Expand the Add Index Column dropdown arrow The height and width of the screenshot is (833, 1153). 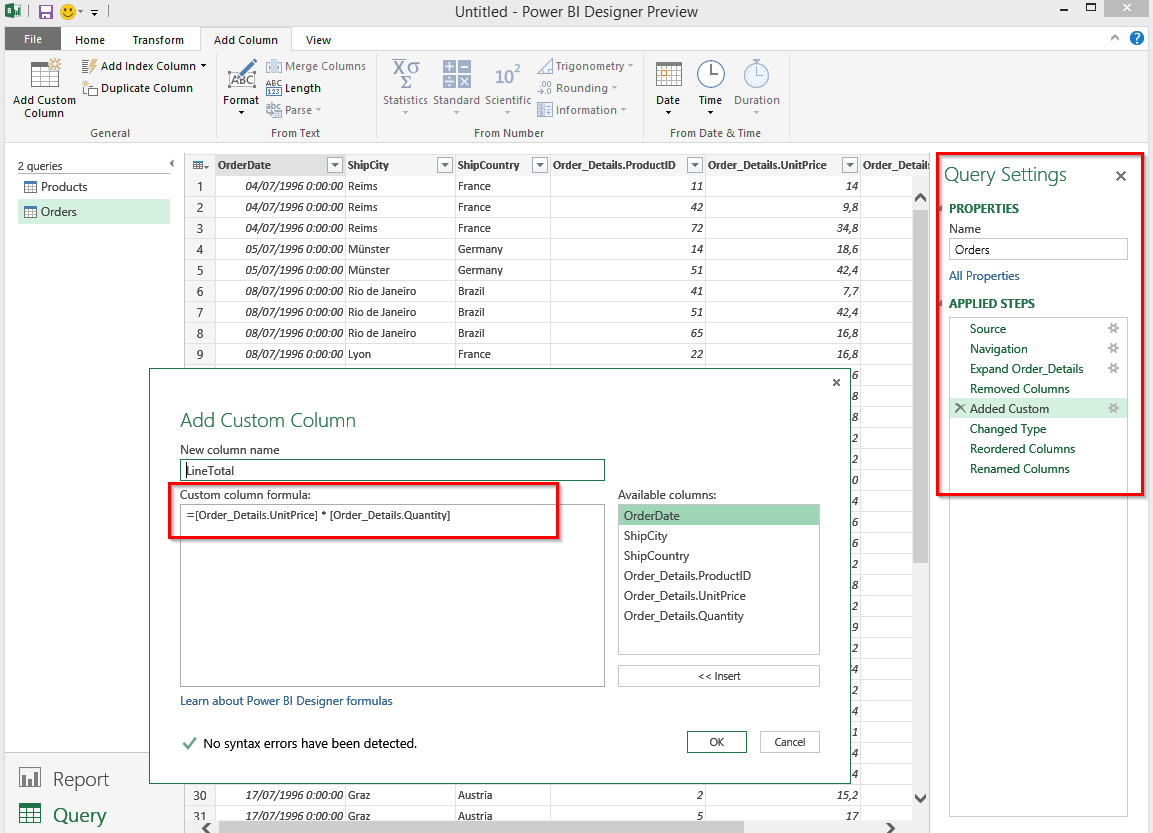[204, 66]
